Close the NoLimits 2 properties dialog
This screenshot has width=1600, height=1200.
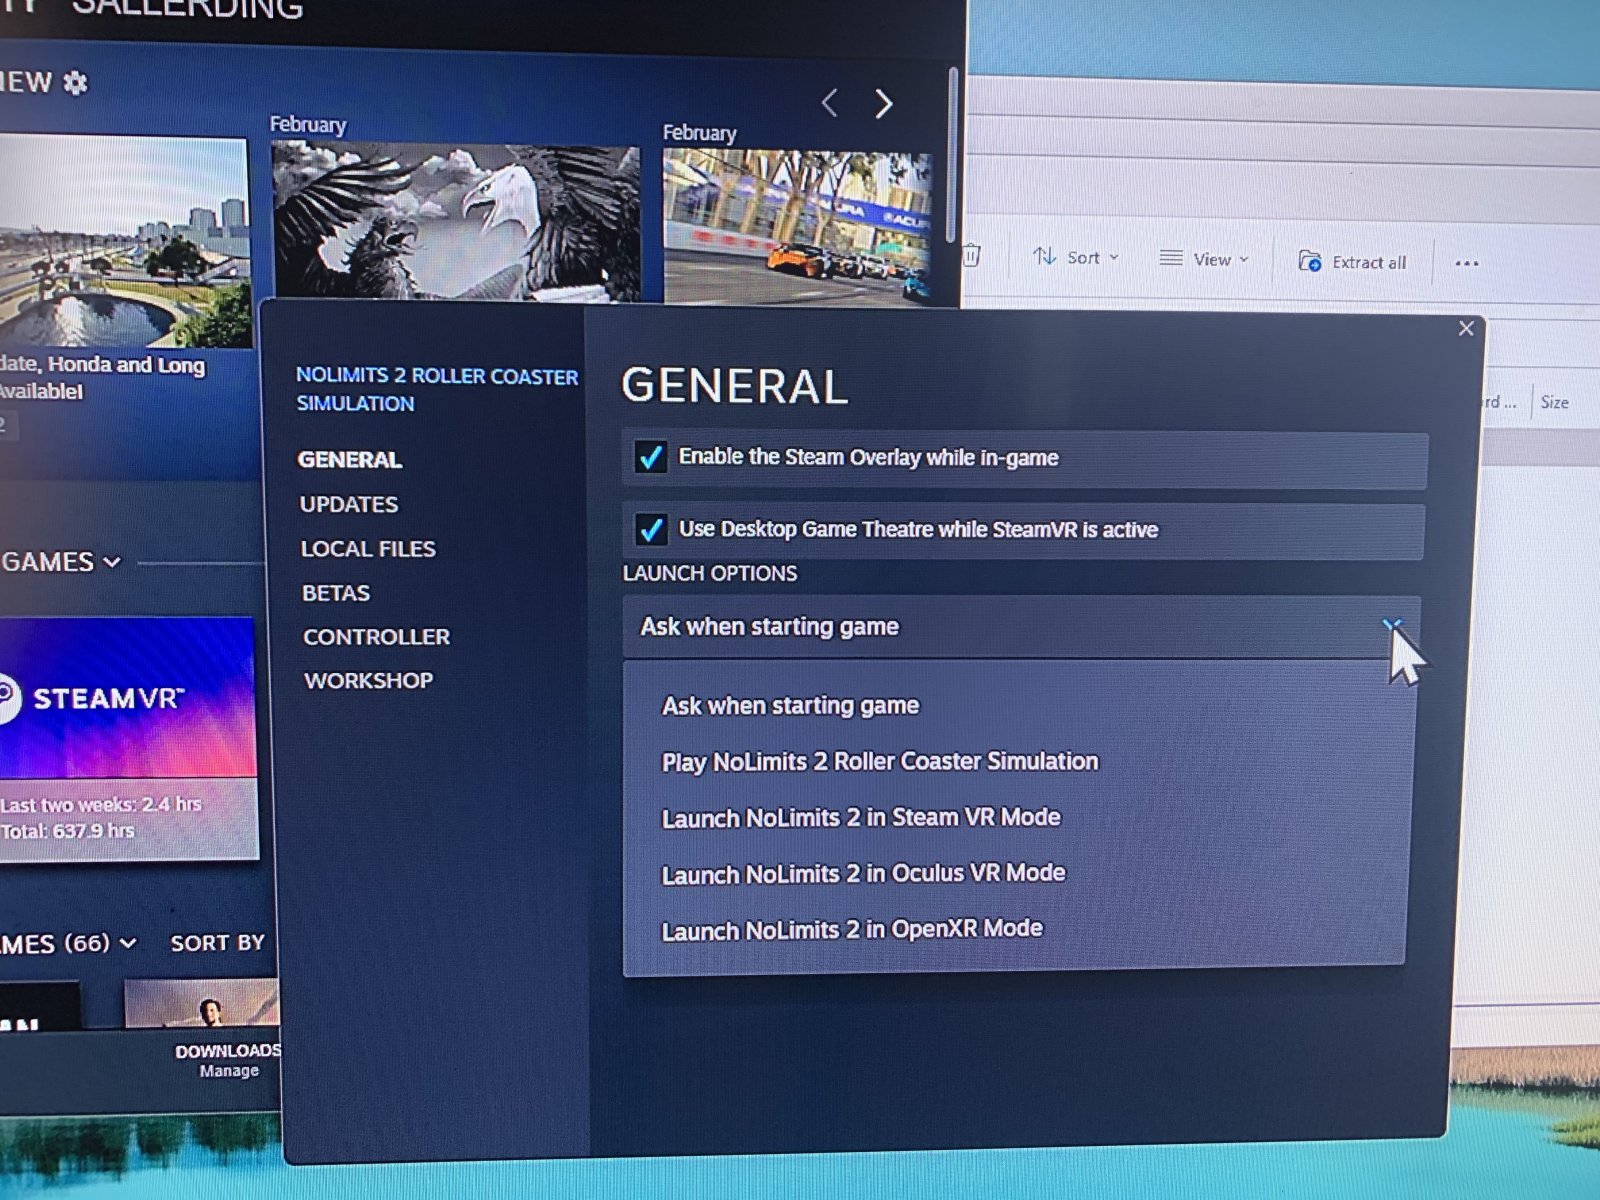[1466, 329]
